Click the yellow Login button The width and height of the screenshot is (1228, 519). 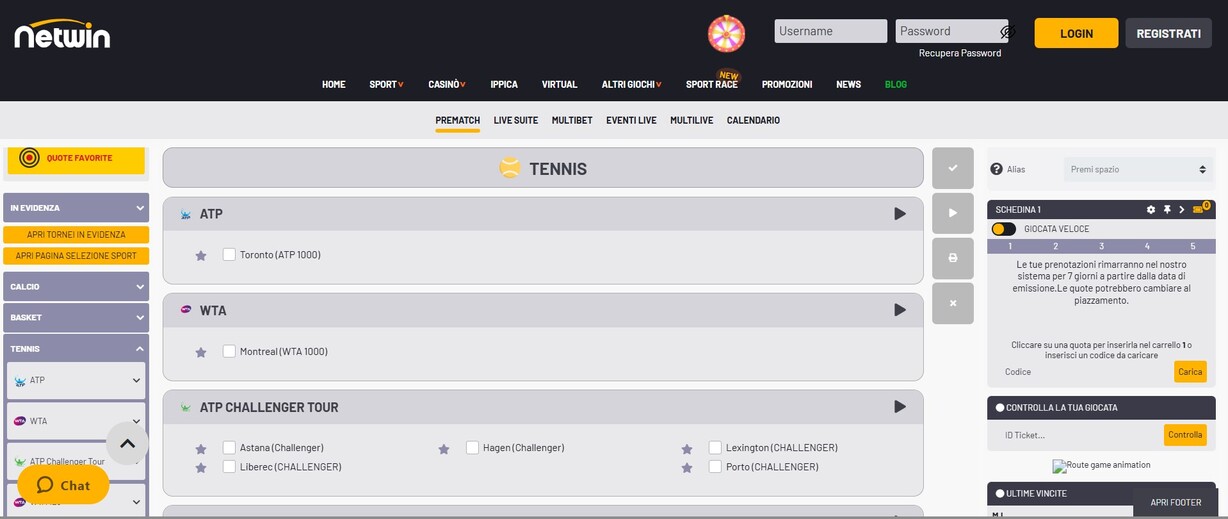(x=1076, y=33)
